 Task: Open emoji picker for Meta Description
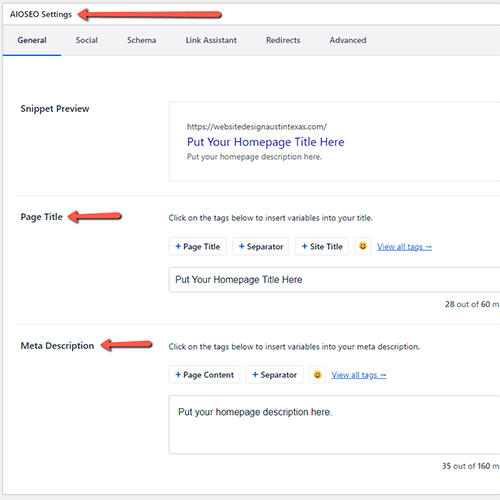[317, 375]
